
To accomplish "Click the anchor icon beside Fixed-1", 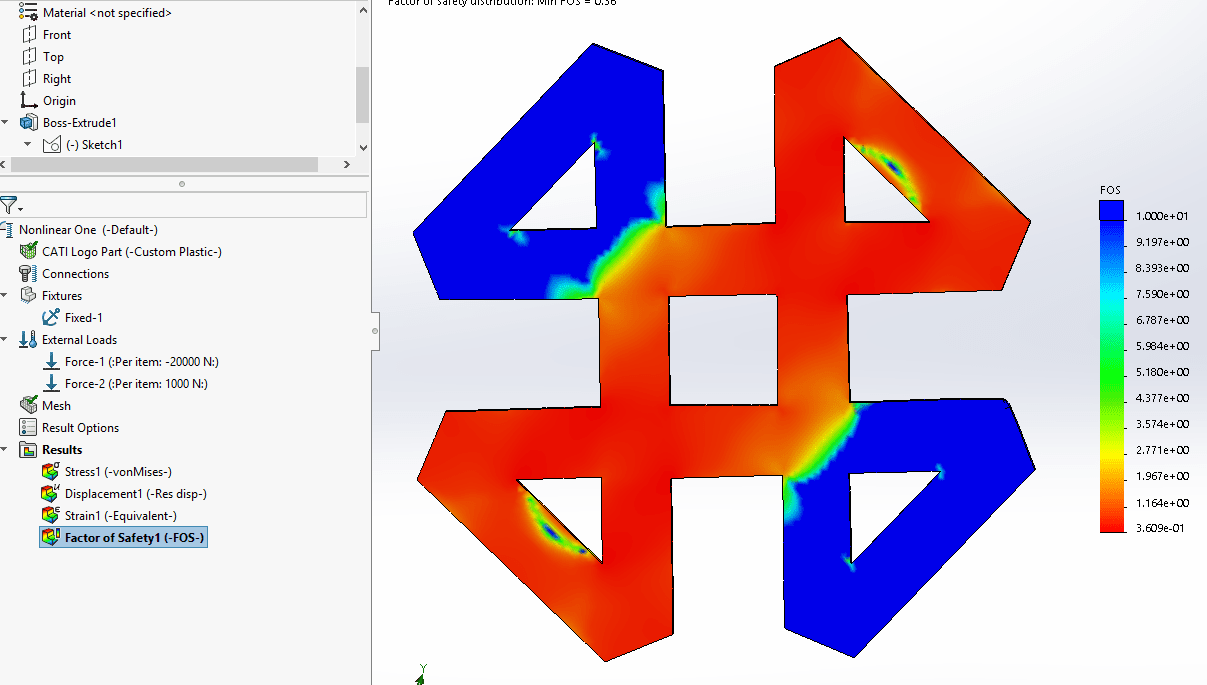I will pos(51,317).
